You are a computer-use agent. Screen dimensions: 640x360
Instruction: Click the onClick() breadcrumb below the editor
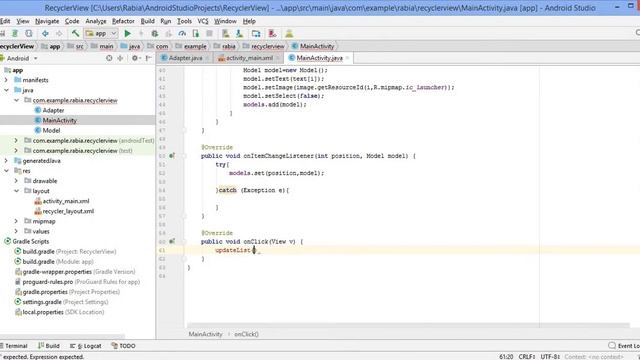click(246, 334)
